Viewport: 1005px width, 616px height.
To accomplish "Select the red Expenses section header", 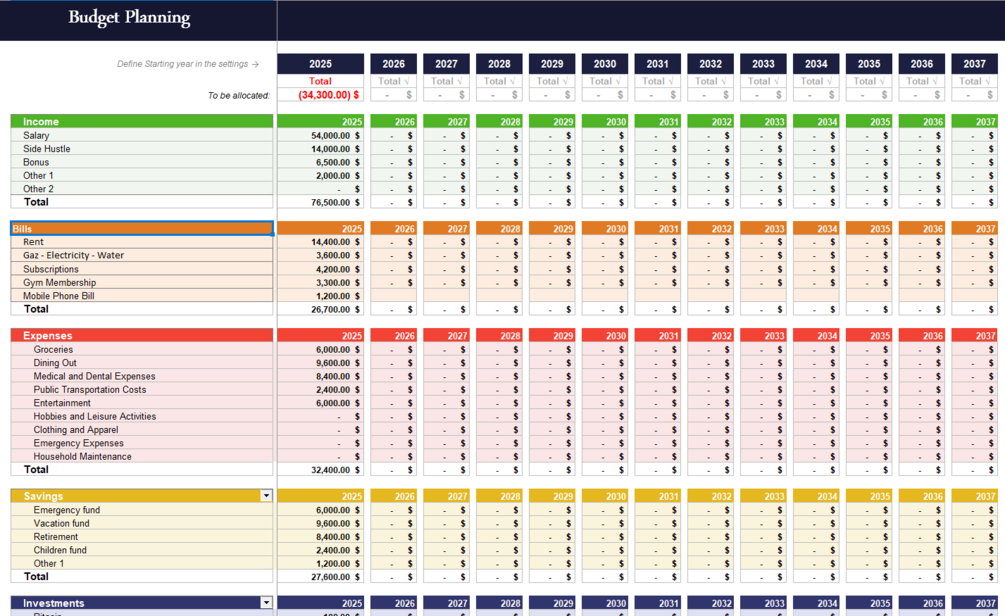I will click(142, 335).
